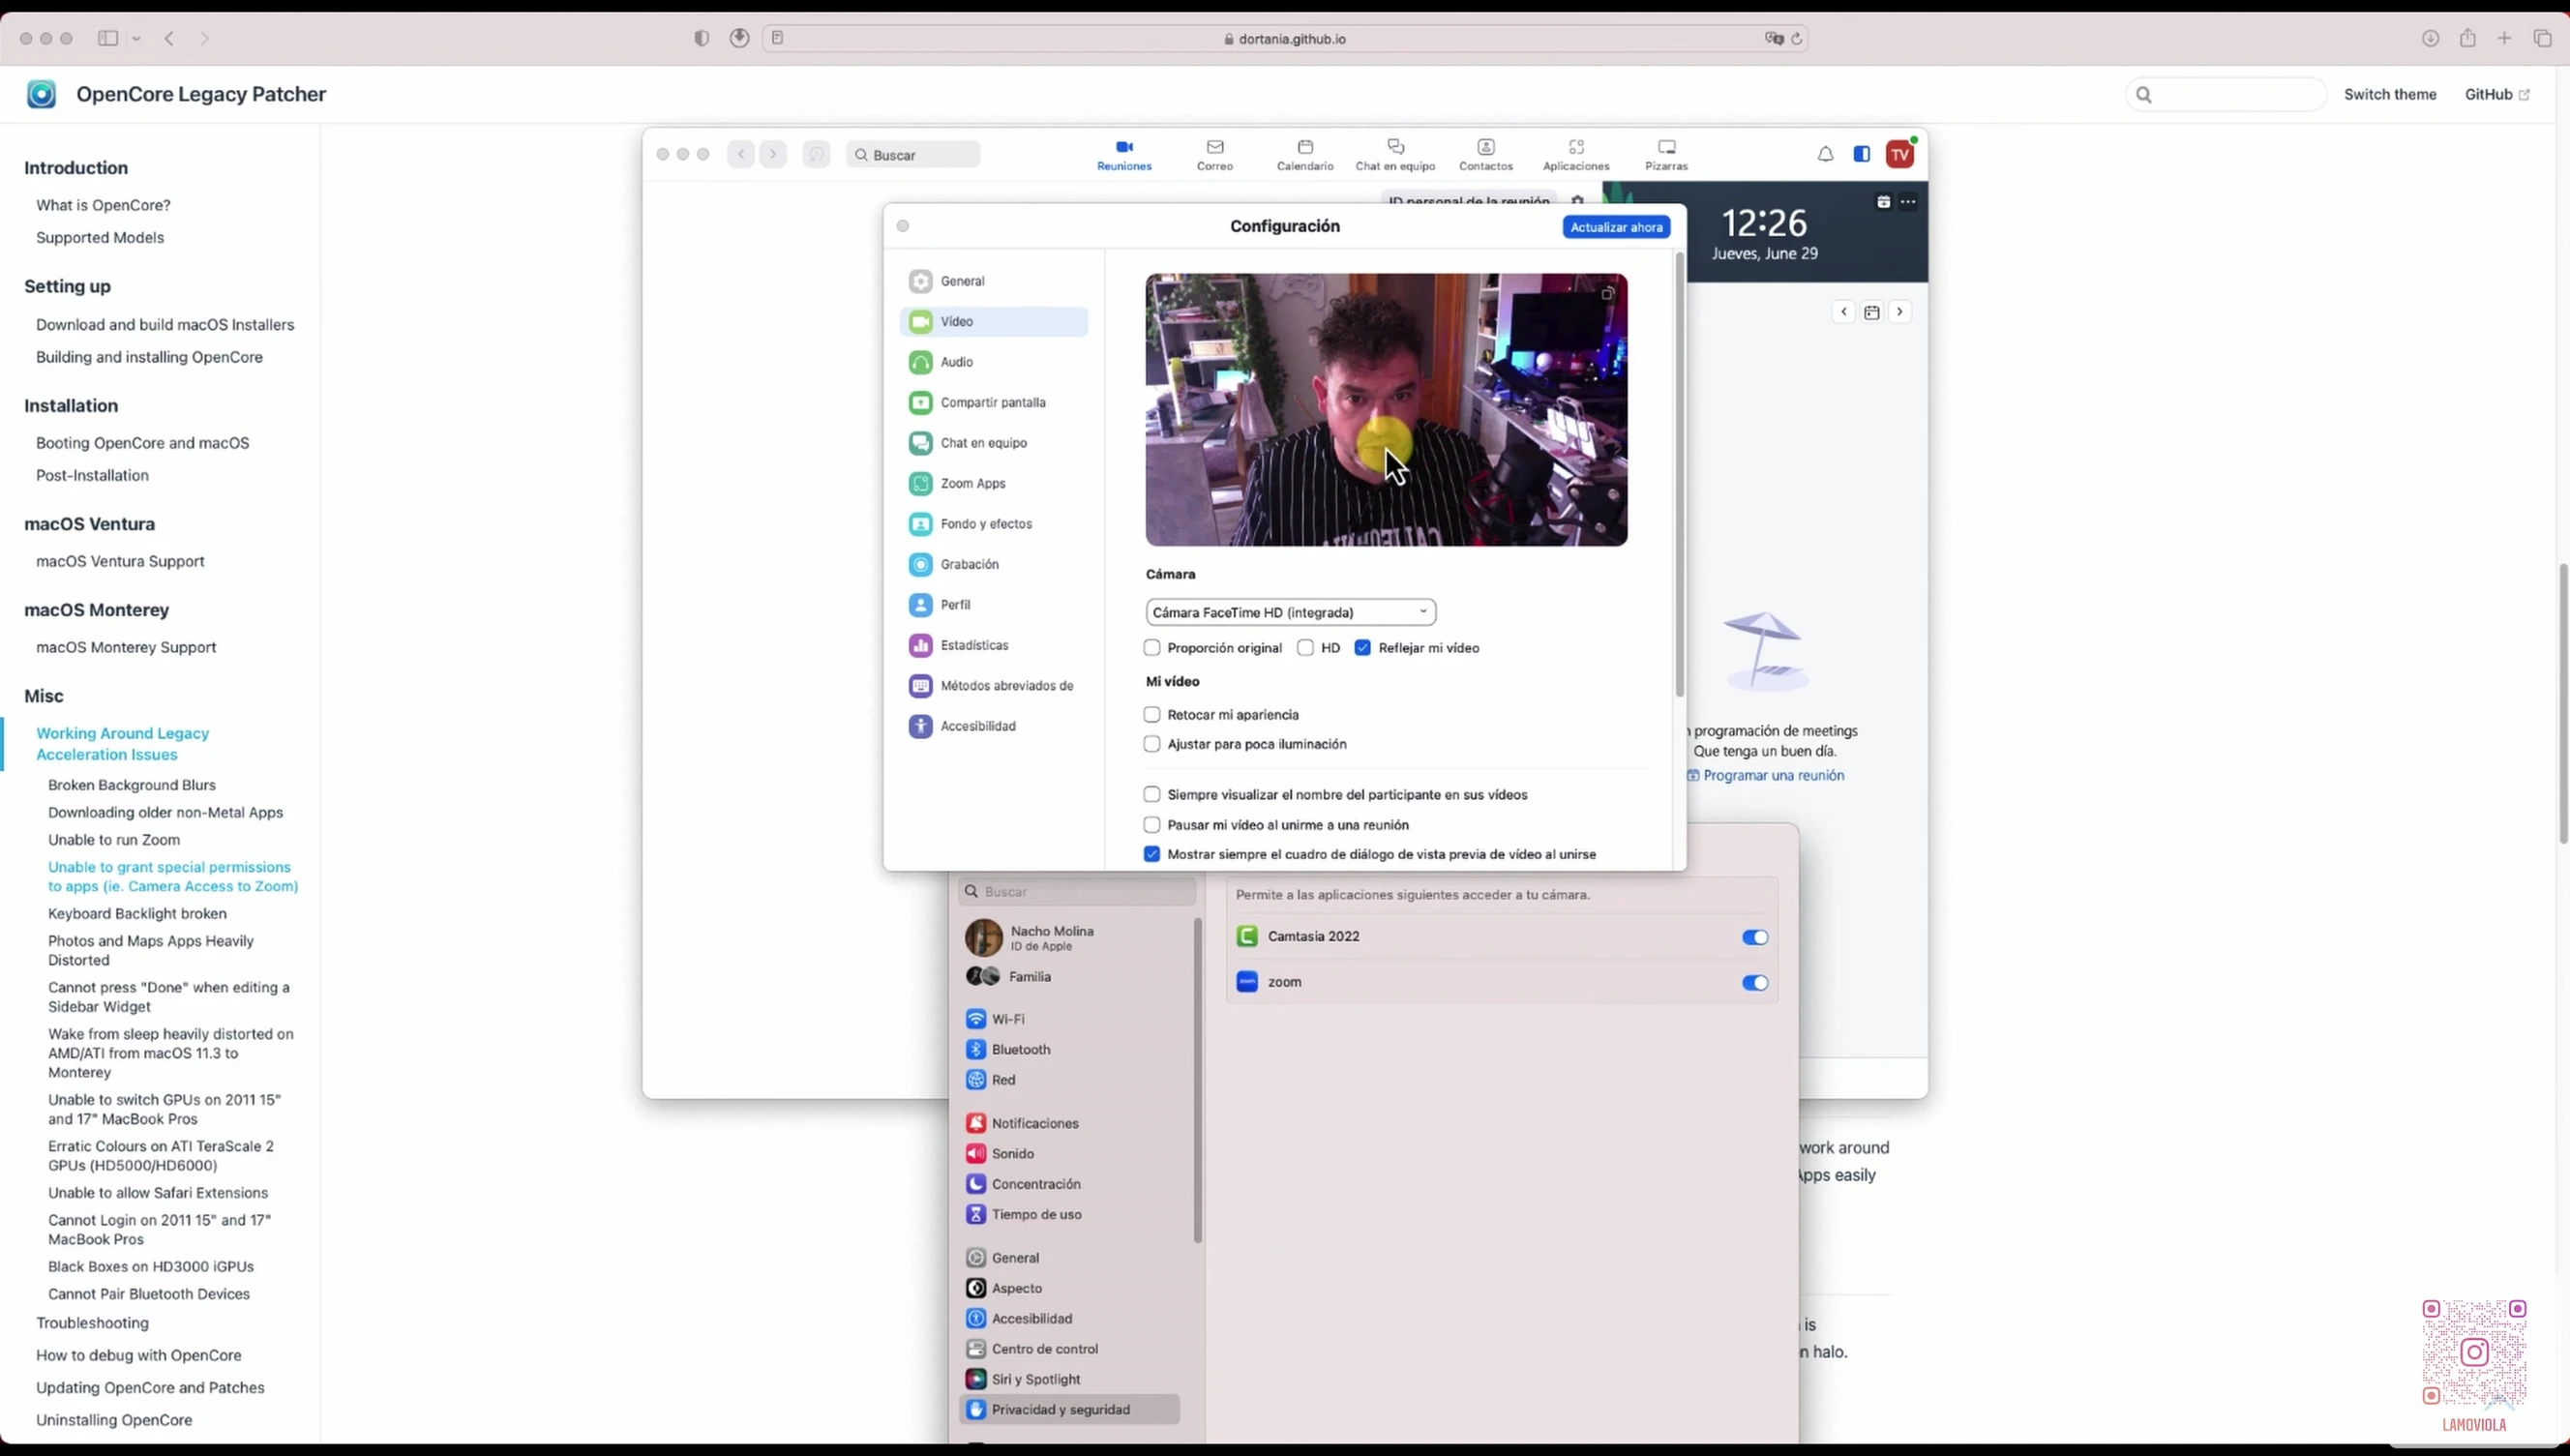
Task: Select General in Zoom Configuración sidebar
Action: click(994, 281)
